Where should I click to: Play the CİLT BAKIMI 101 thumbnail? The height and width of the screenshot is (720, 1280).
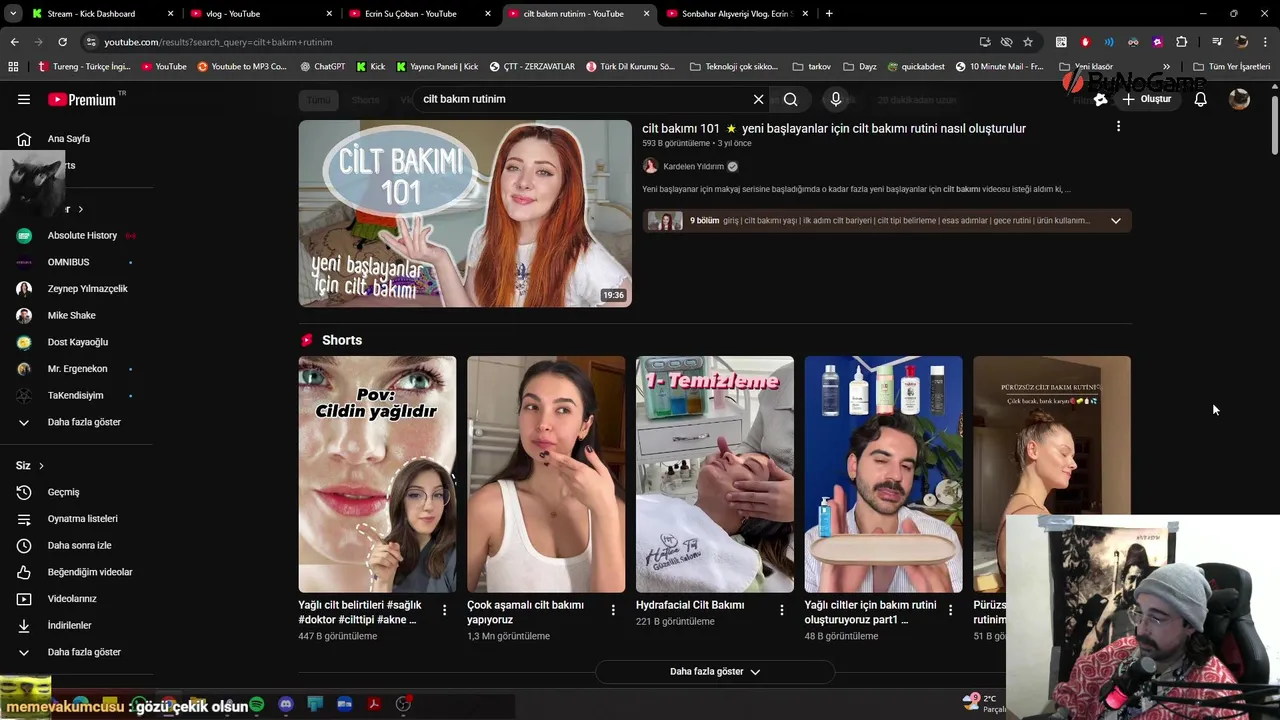click(x=465, y=213)
